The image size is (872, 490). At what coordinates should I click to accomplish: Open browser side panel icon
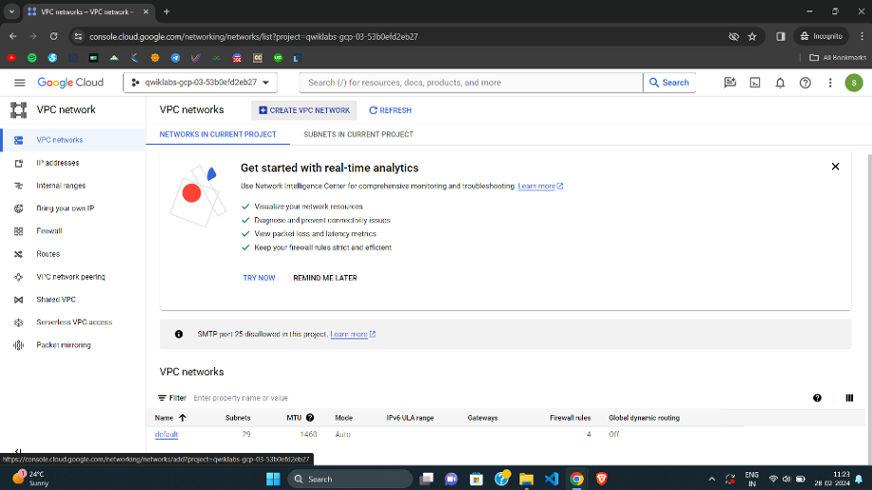781,36
